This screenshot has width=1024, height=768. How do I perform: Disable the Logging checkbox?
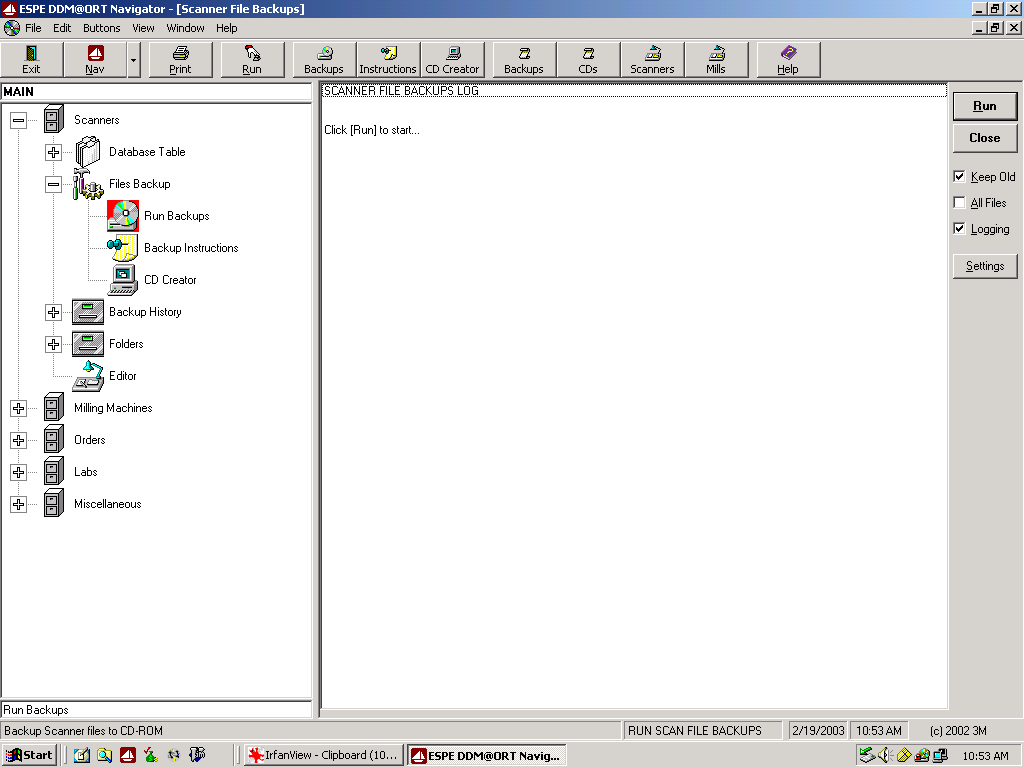coord(960,229)
